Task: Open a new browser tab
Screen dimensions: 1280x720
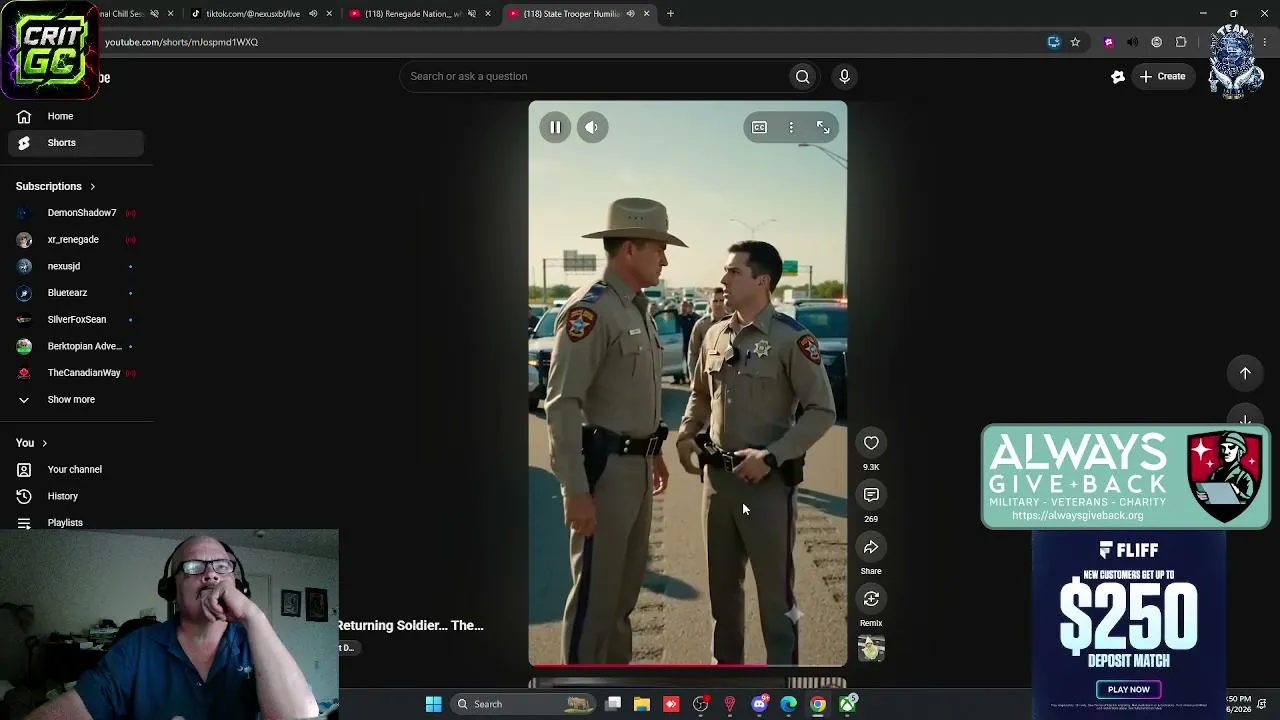Action: coord(670,14)
